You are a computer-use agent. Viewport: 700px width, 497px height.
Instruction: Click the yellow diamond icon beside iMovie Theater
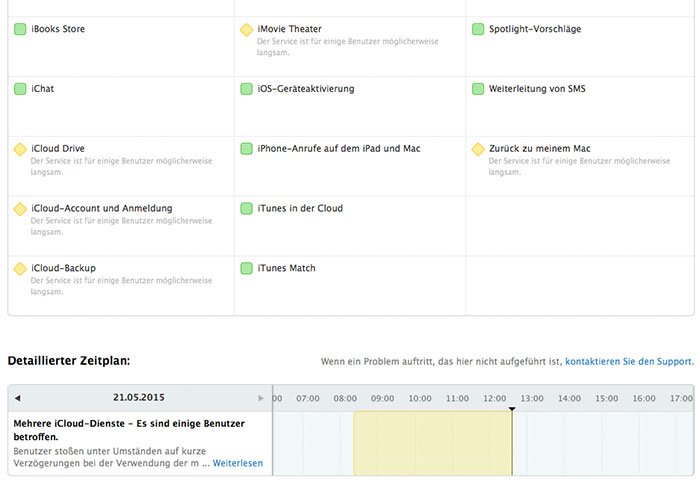coord(246,29)
